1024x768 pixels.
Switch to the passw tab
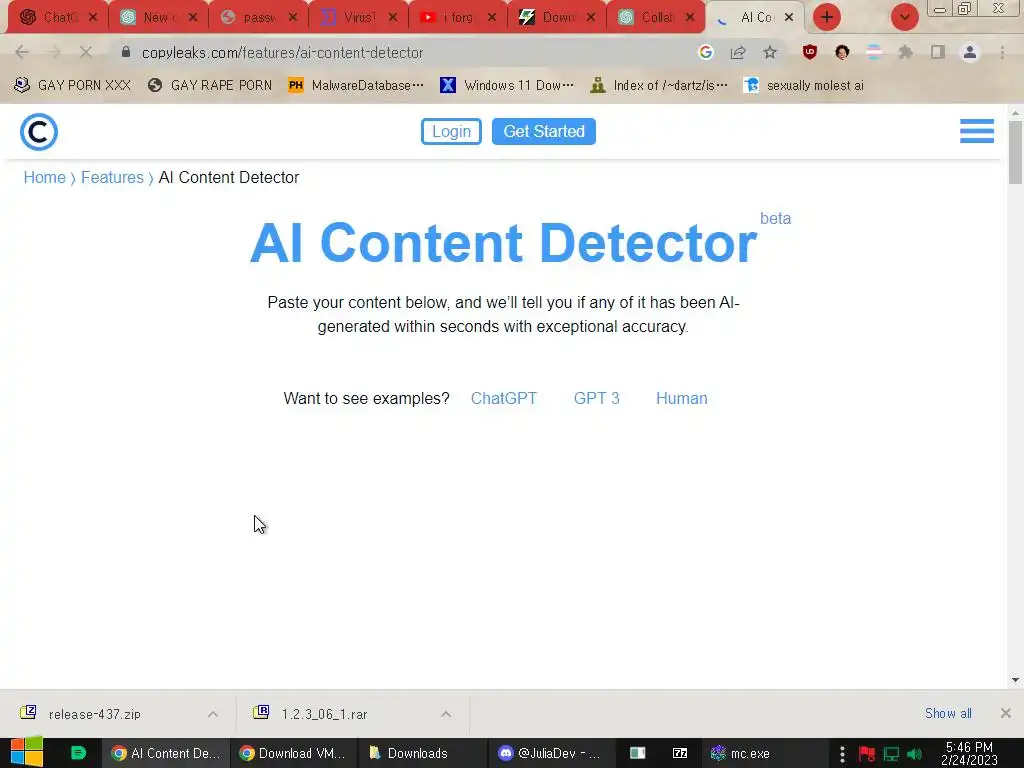249,17
